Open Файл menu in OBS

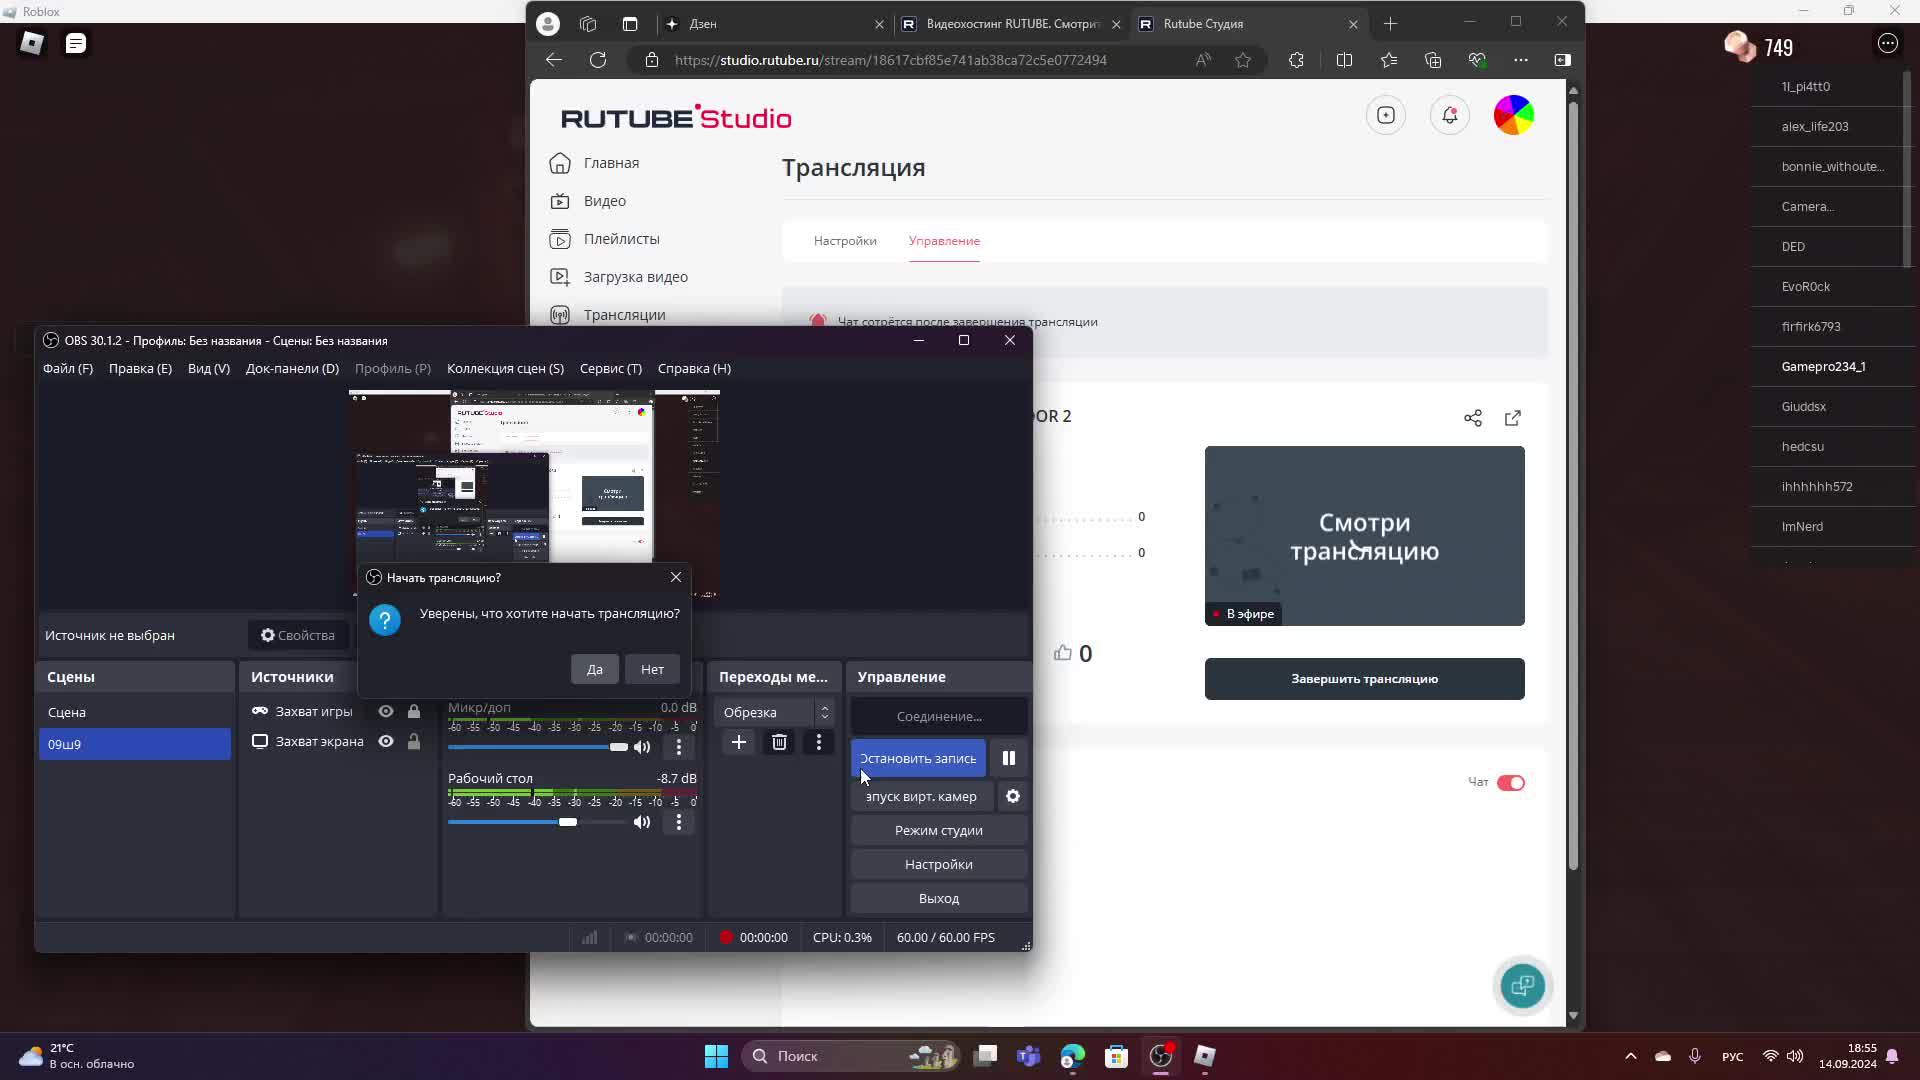click(x=68, y=368)
